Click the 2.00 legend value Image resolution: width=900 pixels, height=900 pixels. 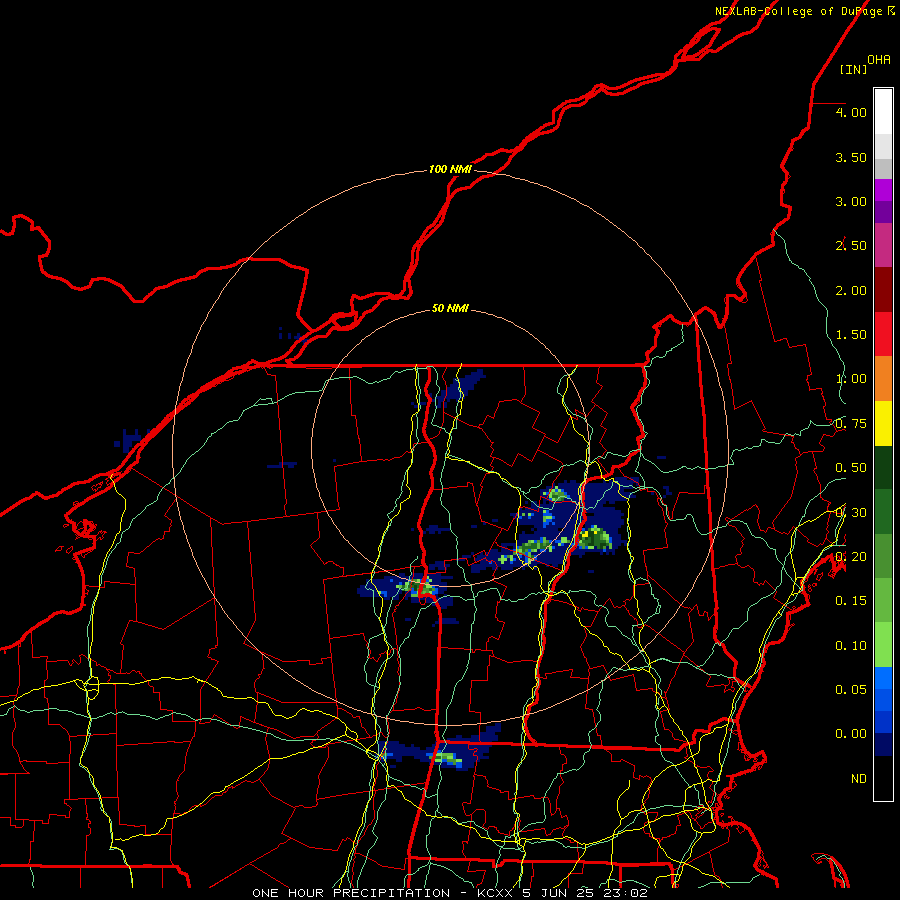click(851, 290)
